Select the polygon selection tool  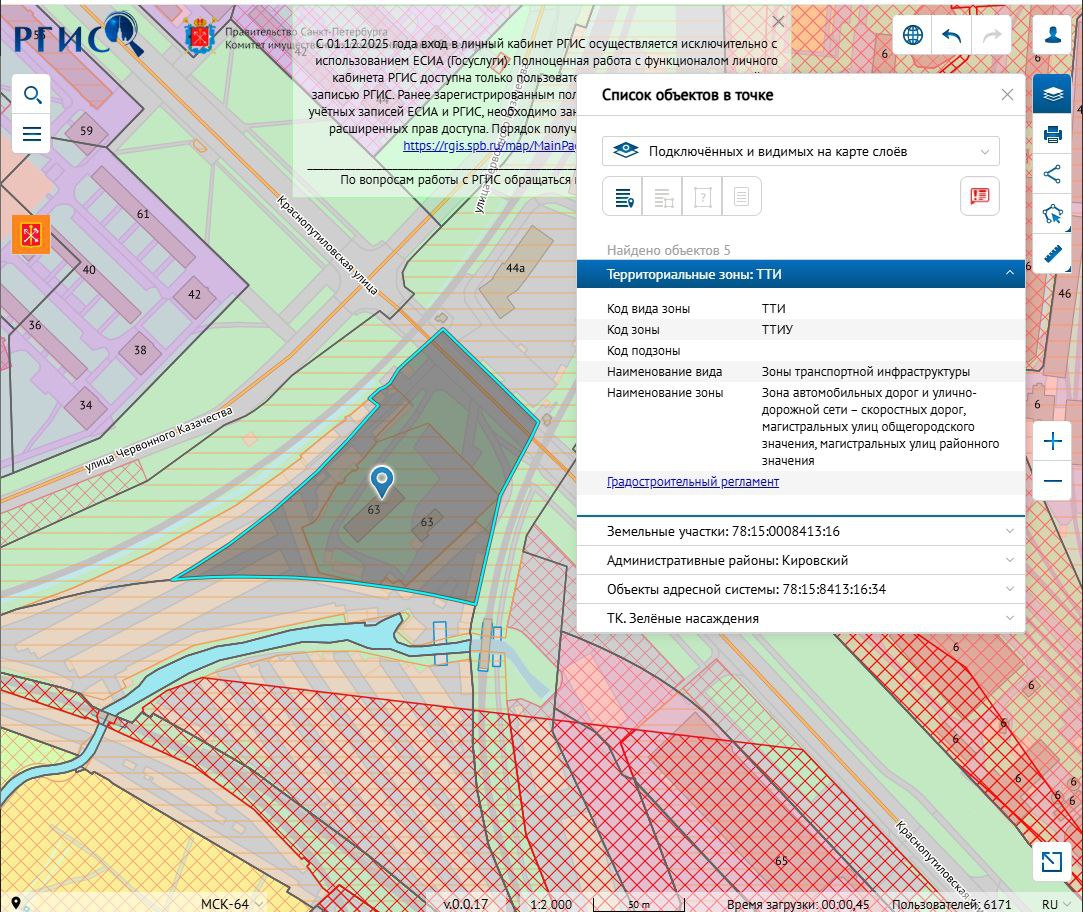1052,213
